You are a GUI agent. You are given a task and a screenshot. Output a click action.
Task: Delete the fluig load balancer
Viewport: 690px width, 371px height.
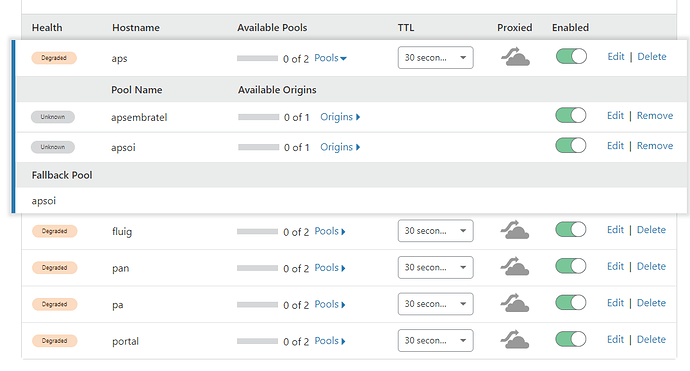[x=651, y=230]
